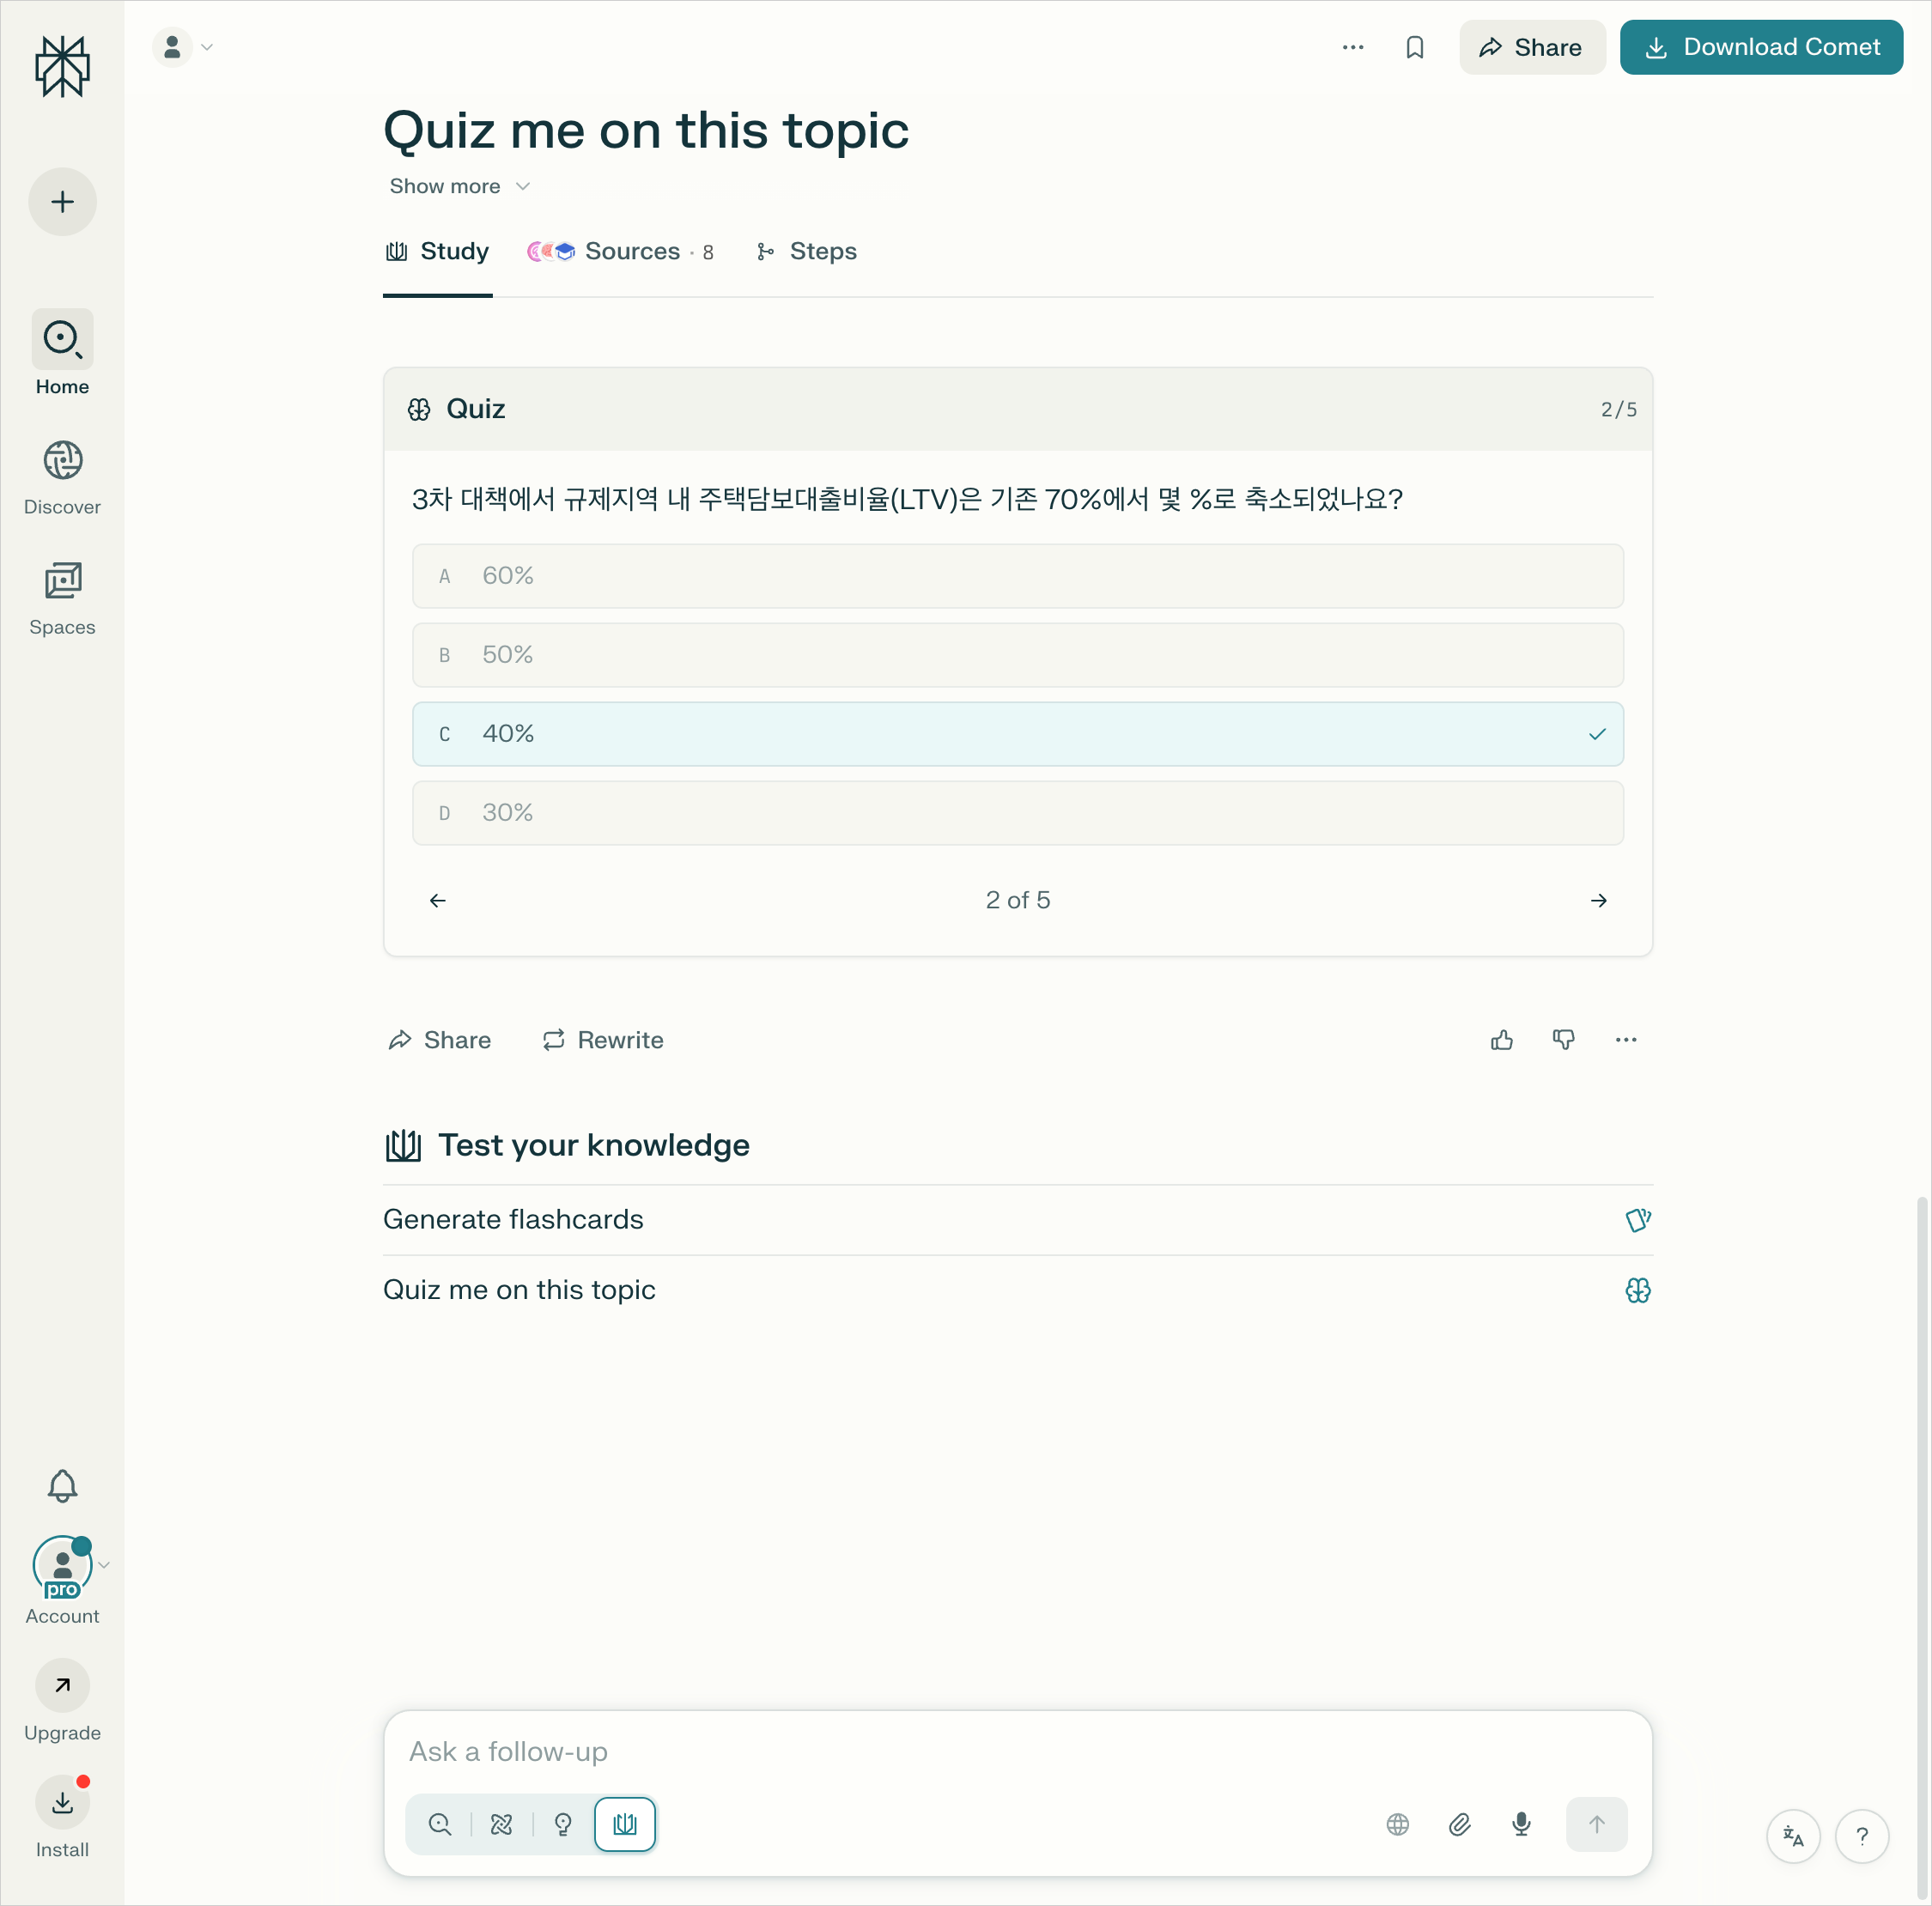Select quiz answer B 50%

(x=1017, y=655)
